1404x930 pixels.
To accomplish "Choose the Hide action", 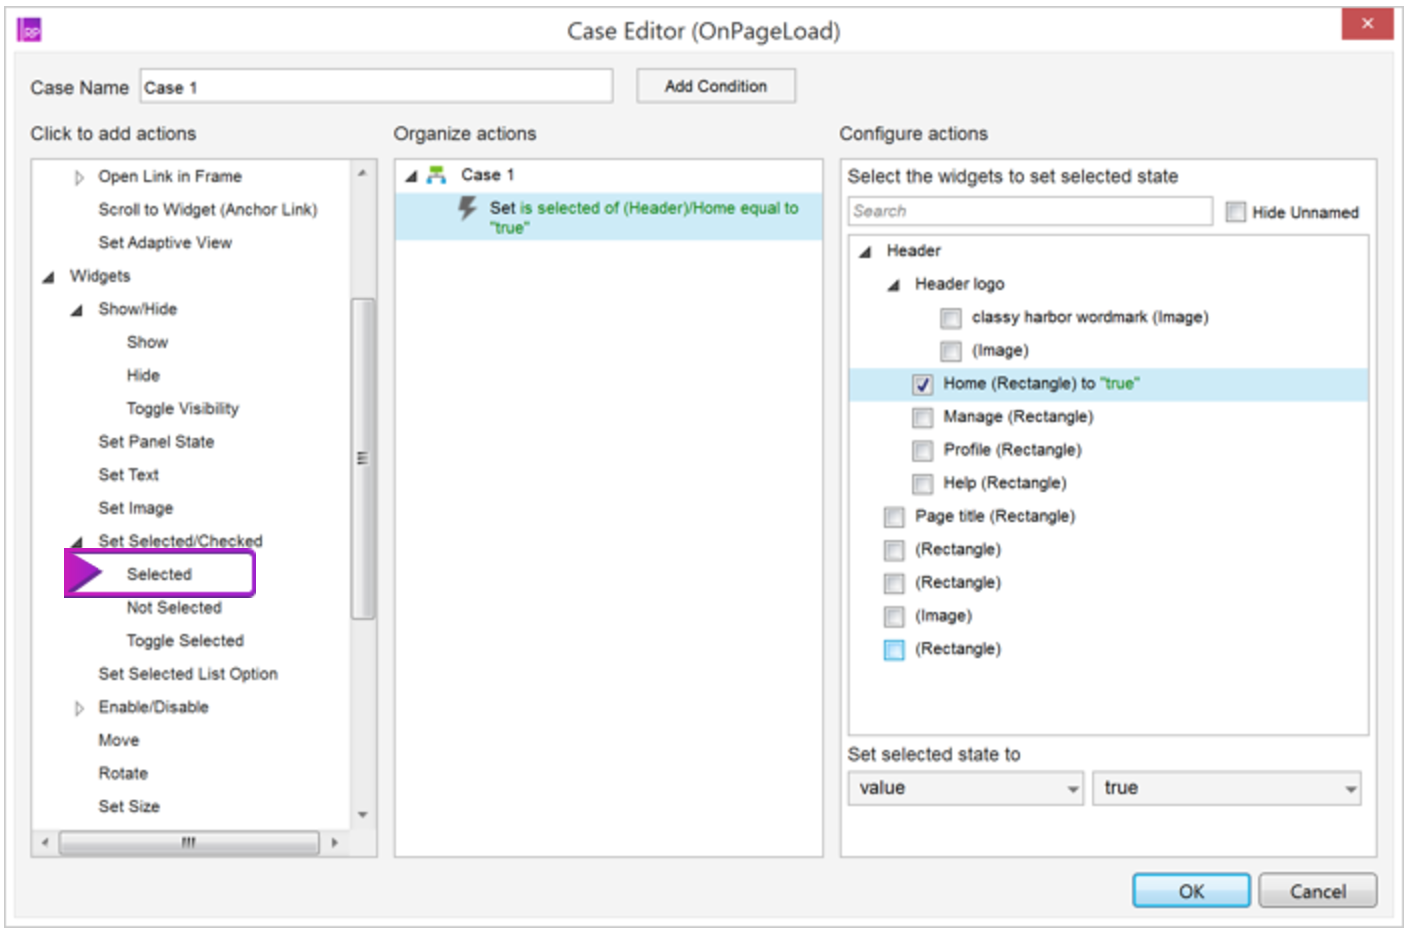I will click(x=143, y=375).
